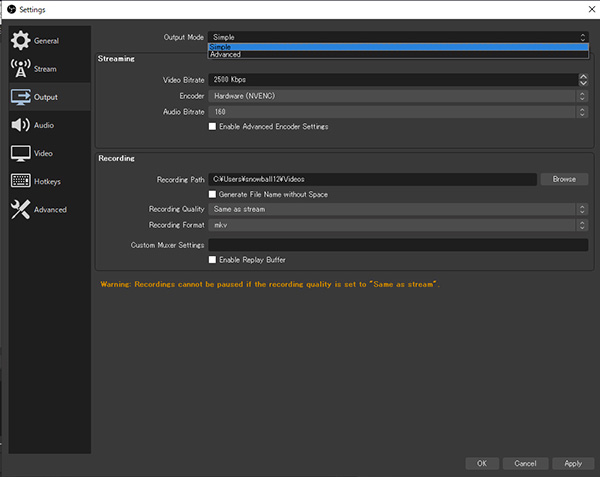Select the Stream antenna icon

(x=20, y=68)
